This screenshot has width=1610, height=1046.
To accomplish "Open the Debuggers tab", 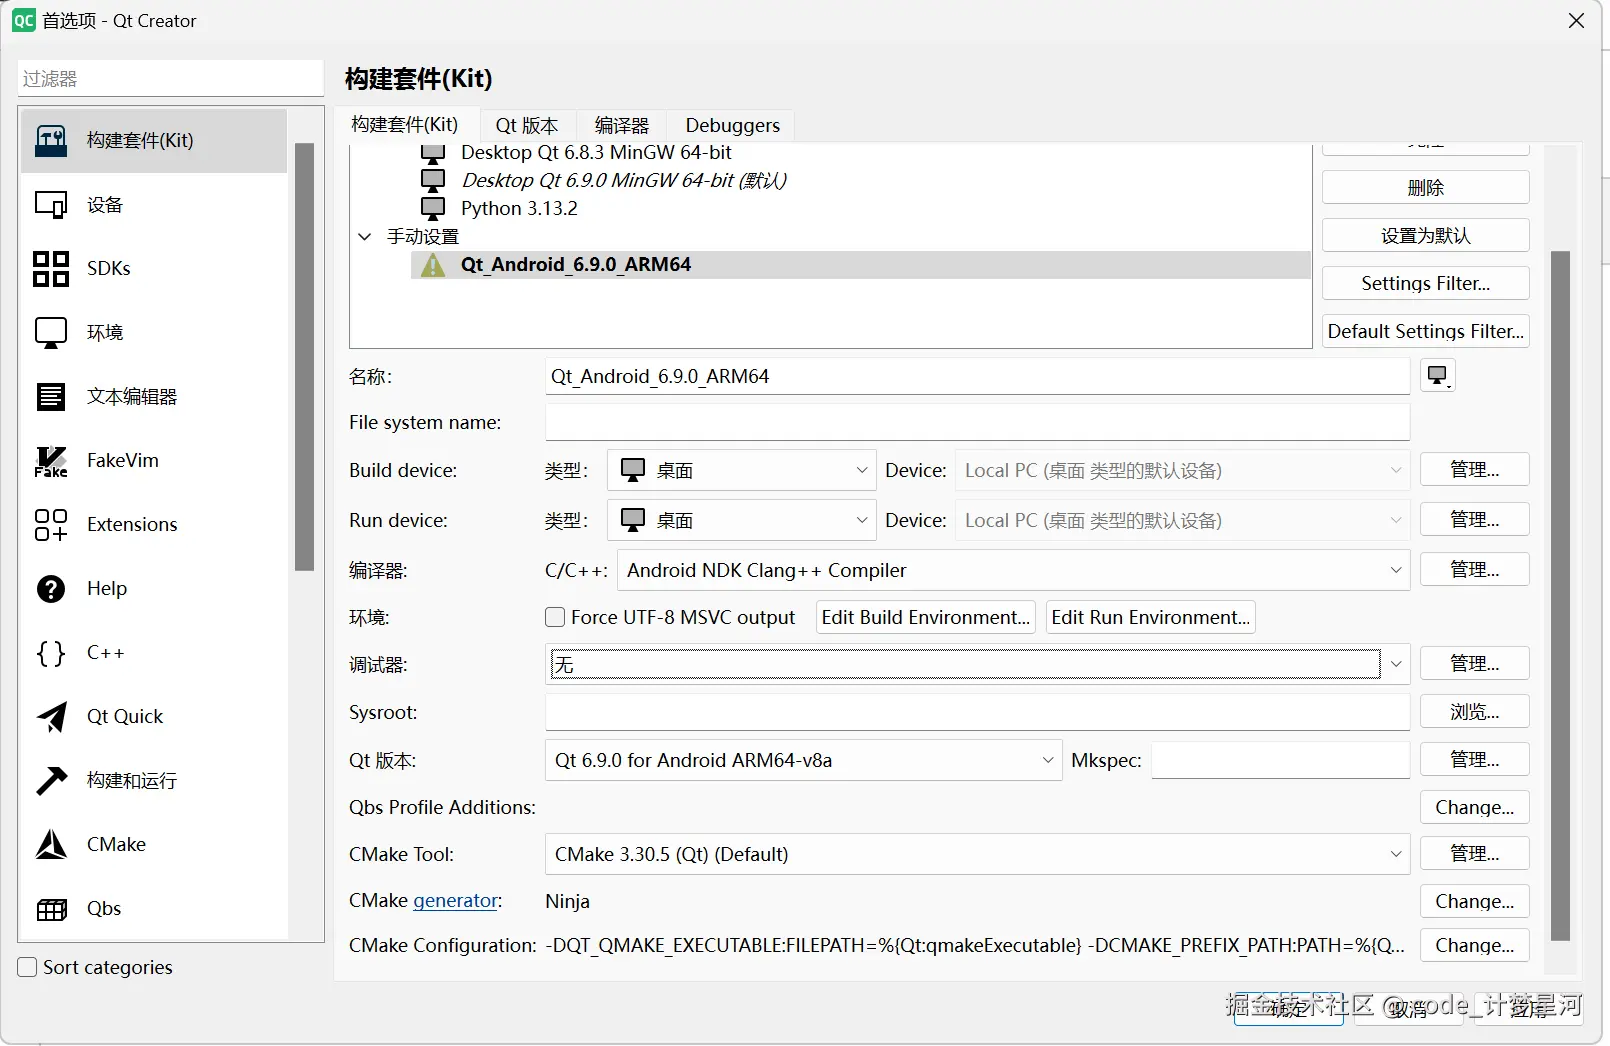I will 733,125.
